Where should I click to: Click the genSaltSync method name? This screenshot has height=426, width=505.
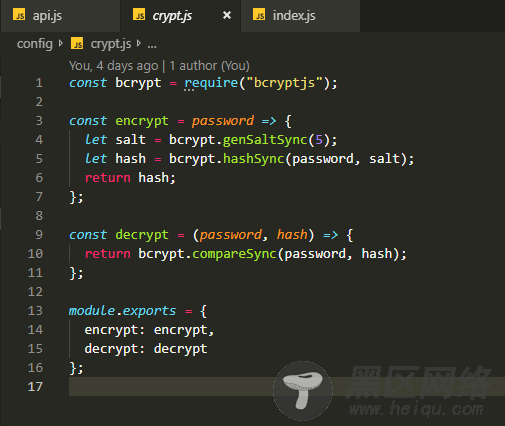click(265, 140)
